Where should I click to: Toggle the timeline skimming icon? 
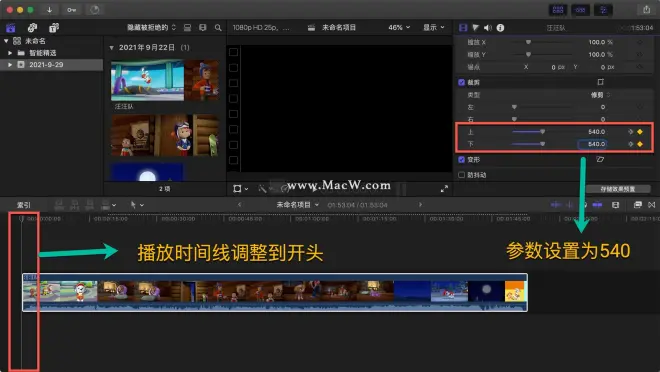pos(556,205)
